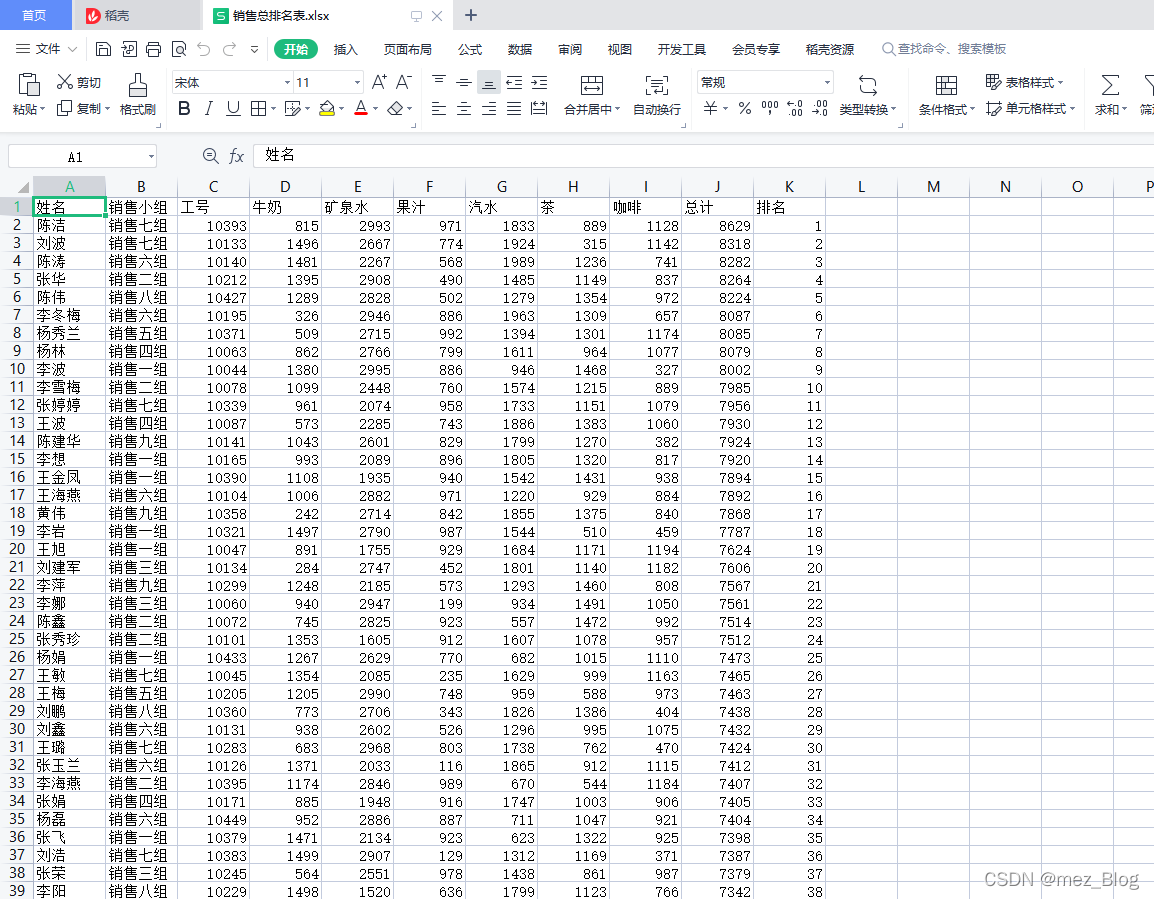This screenshot has height=899, width=1154.
Task: Toggle center text alignment
Action: (464, 109)
